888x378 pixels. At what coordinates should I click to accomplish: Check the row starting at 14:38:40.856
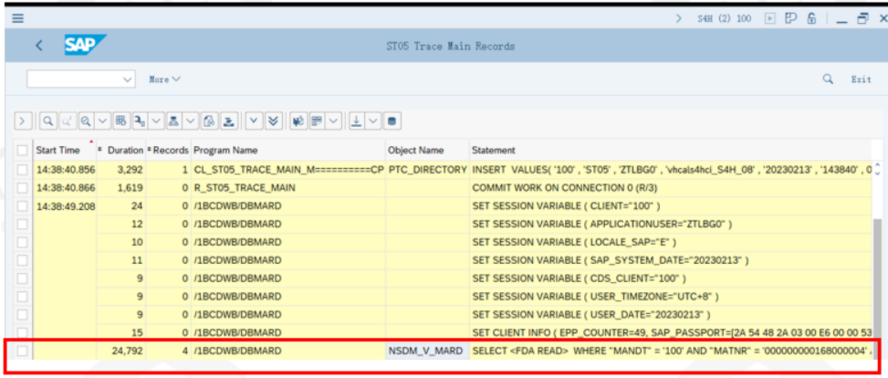pyautogui.click(x=22, y=169)
